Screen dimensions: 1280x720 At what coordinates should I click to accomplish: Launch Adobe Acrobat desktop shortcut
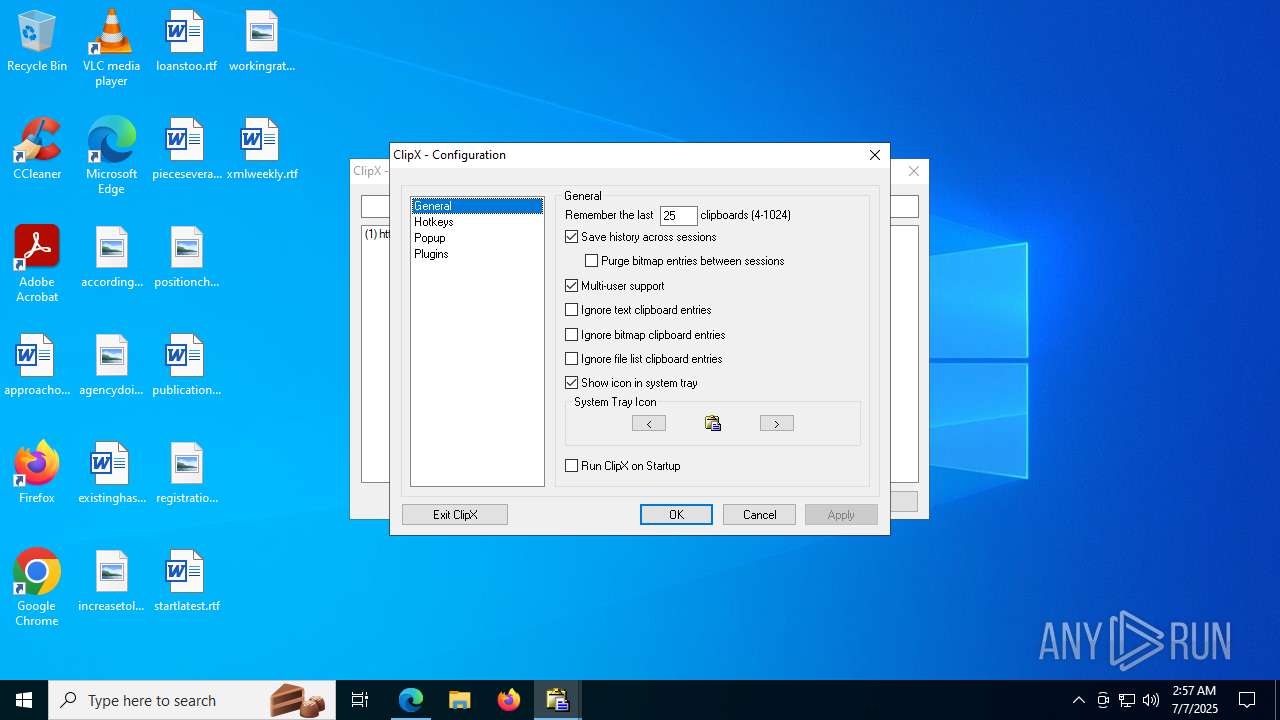coord(37,264)
